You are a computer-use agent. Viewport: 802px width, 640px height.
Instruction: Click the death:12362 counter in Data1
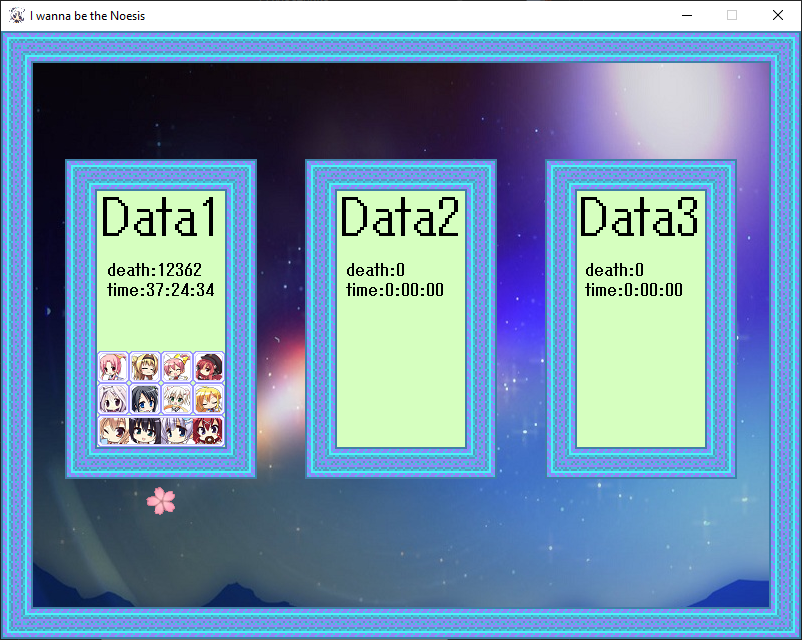click(154, 270)
